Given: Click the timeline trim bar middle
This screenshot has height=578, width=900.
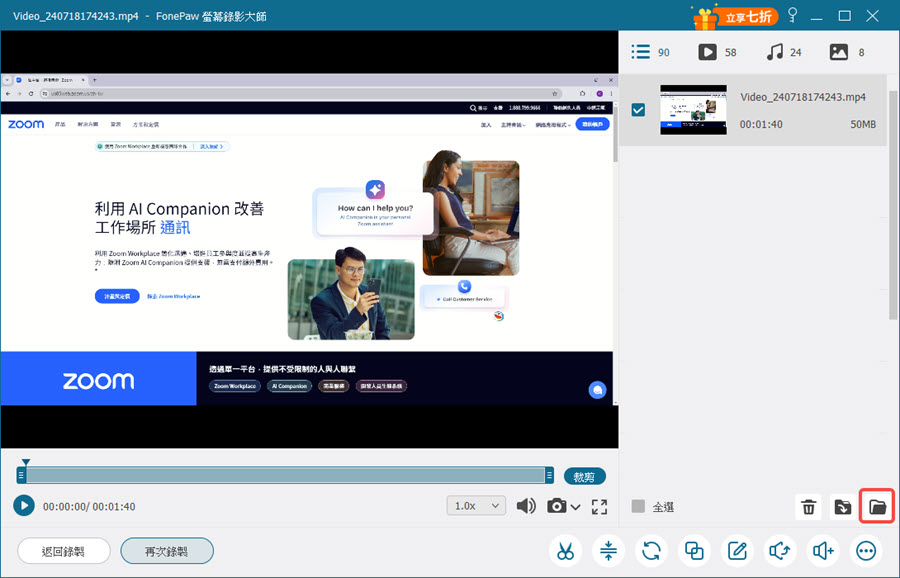Looking at the screenshot, I should coord(285,475).
